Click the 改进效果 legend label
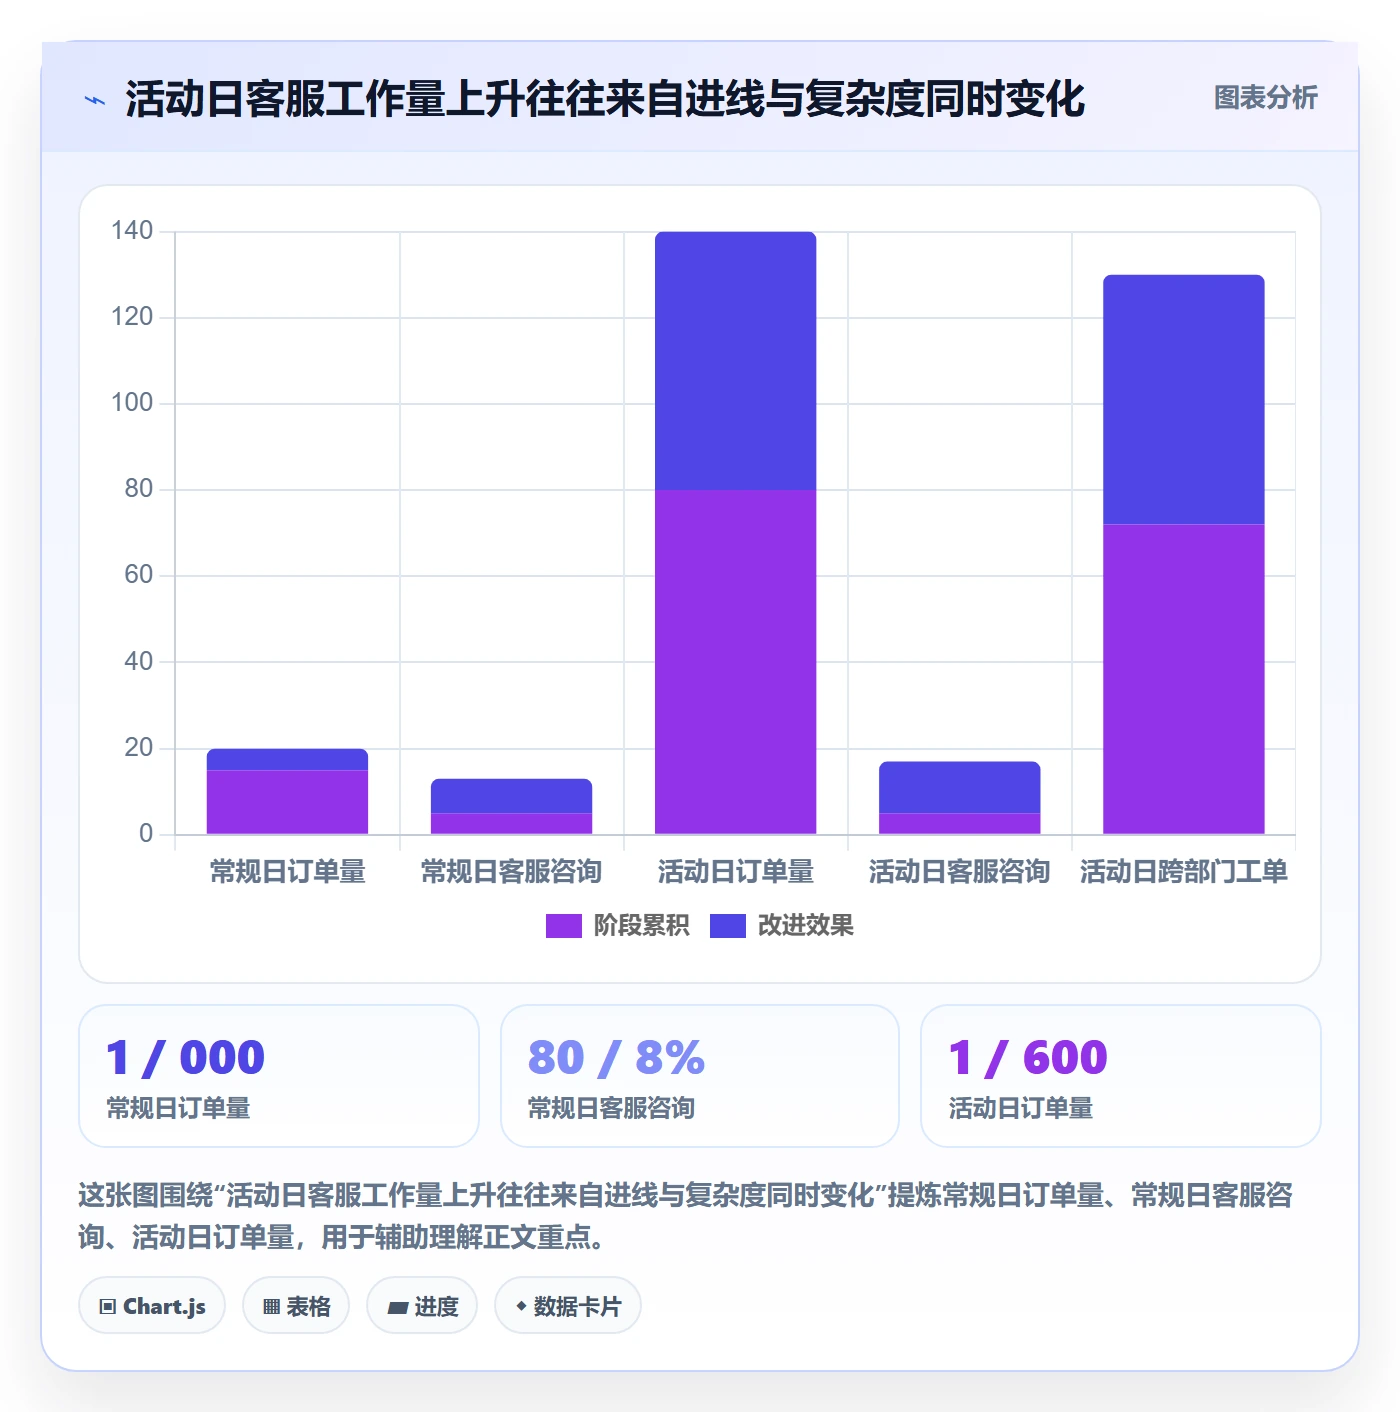Viewport: 1400px width, 1412px height. [805, 926]
